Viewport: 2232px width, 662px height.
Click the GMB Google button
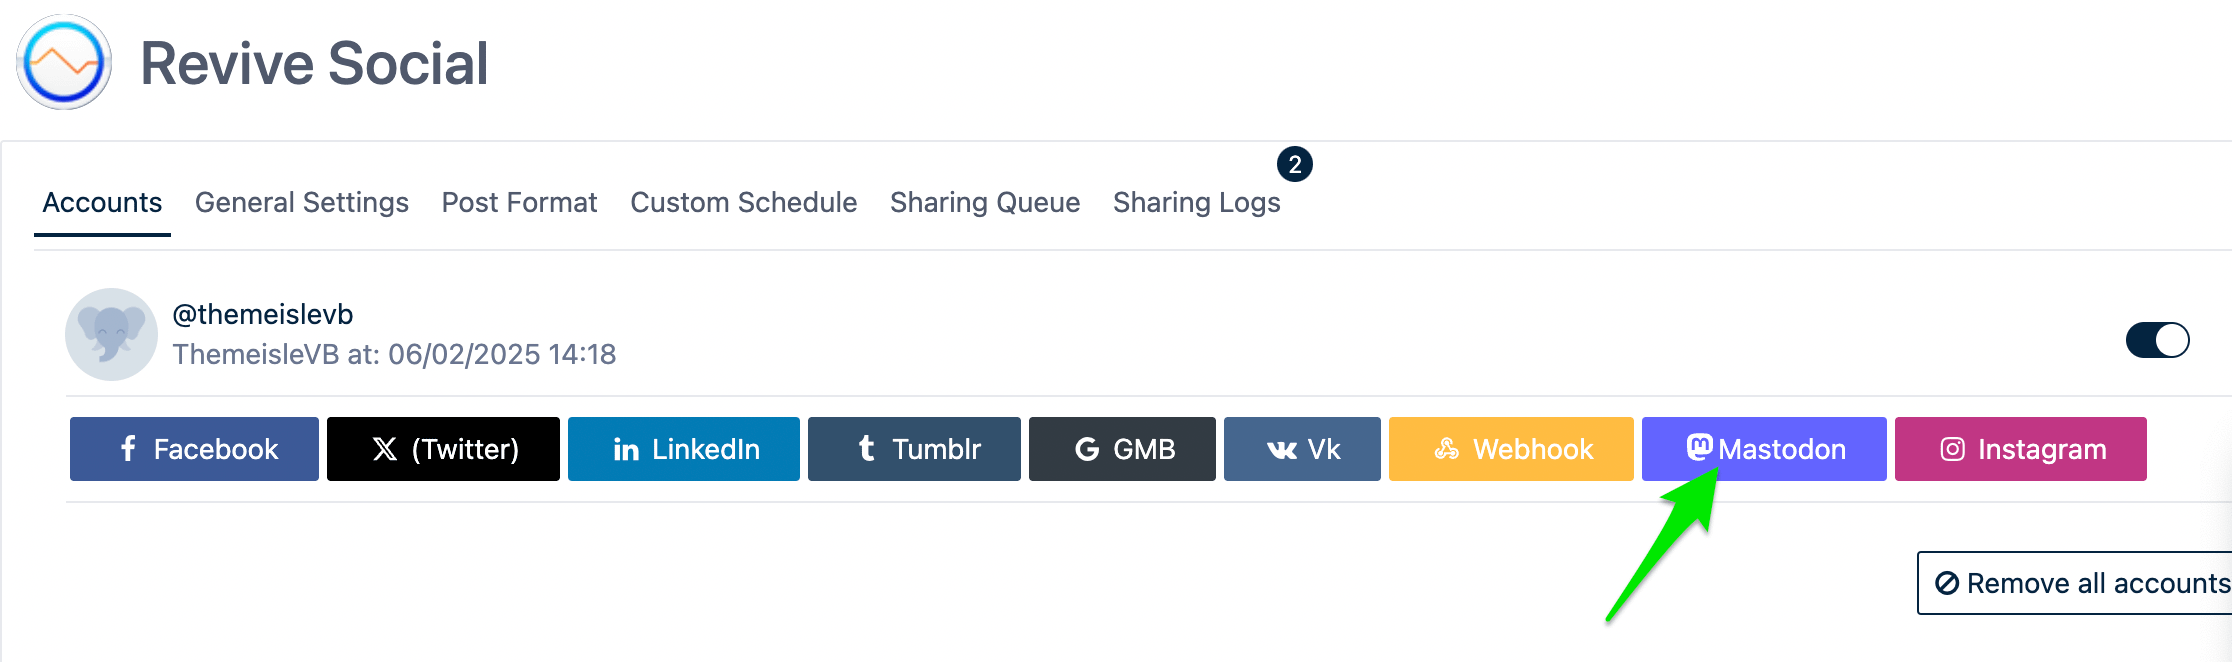pyautogui.click(x=1122, y=449)
